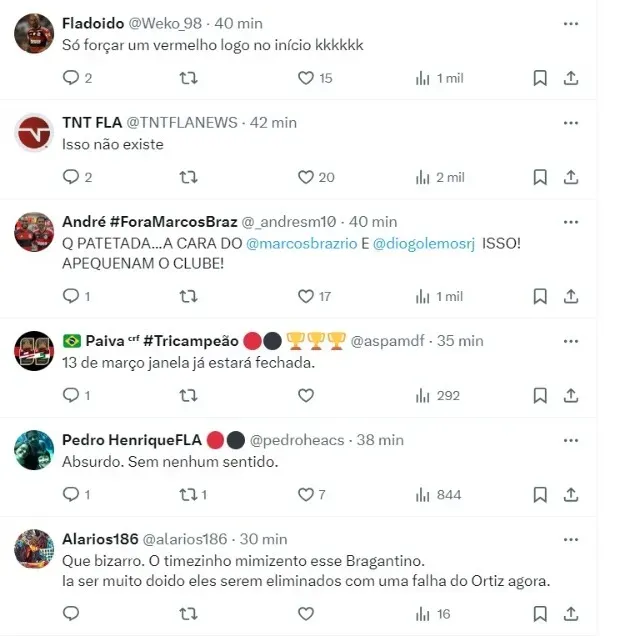The image size is (618, 636).
Task: Open more options for Fladoido's tweet
Action: pos(571,24)
